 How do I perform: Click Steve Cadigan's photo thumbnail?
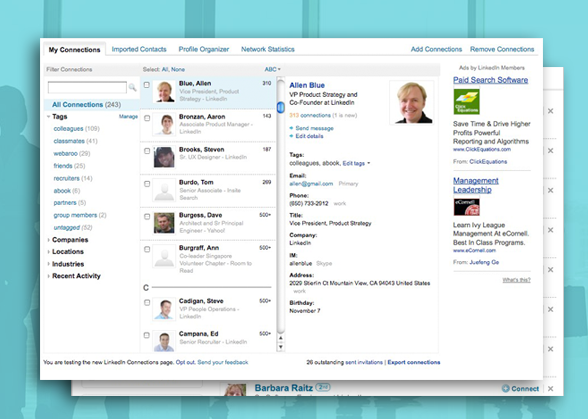(x=164, y=309)
